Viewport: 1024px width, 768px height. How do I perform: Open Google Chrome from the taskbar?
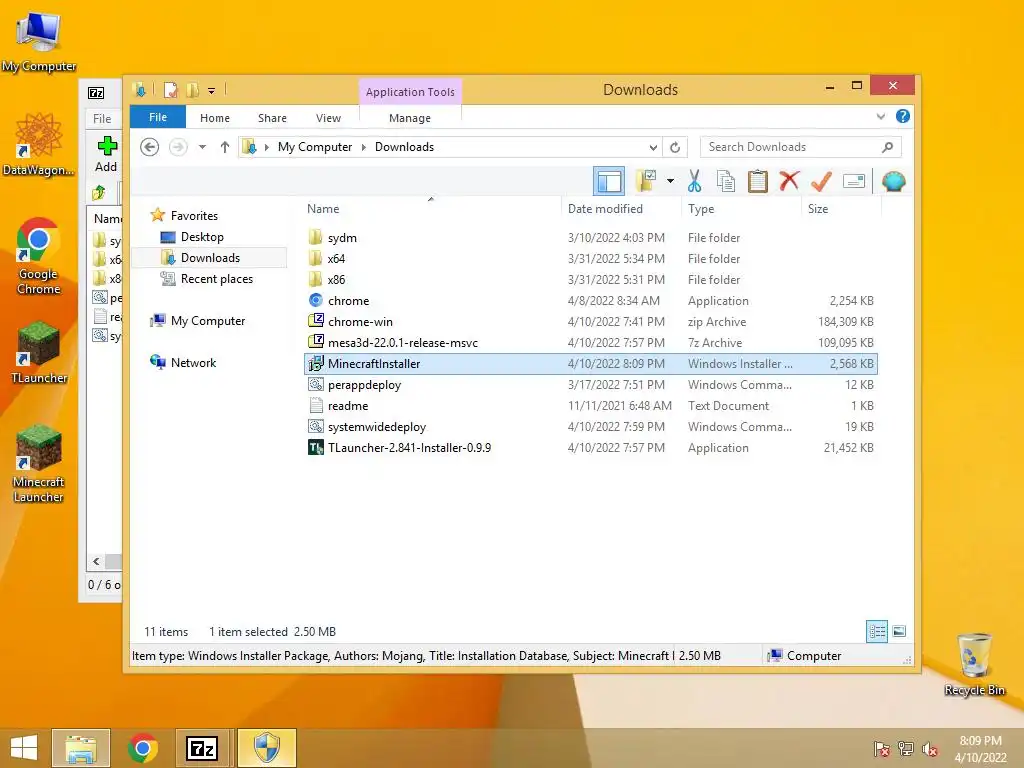pos(143,748)
